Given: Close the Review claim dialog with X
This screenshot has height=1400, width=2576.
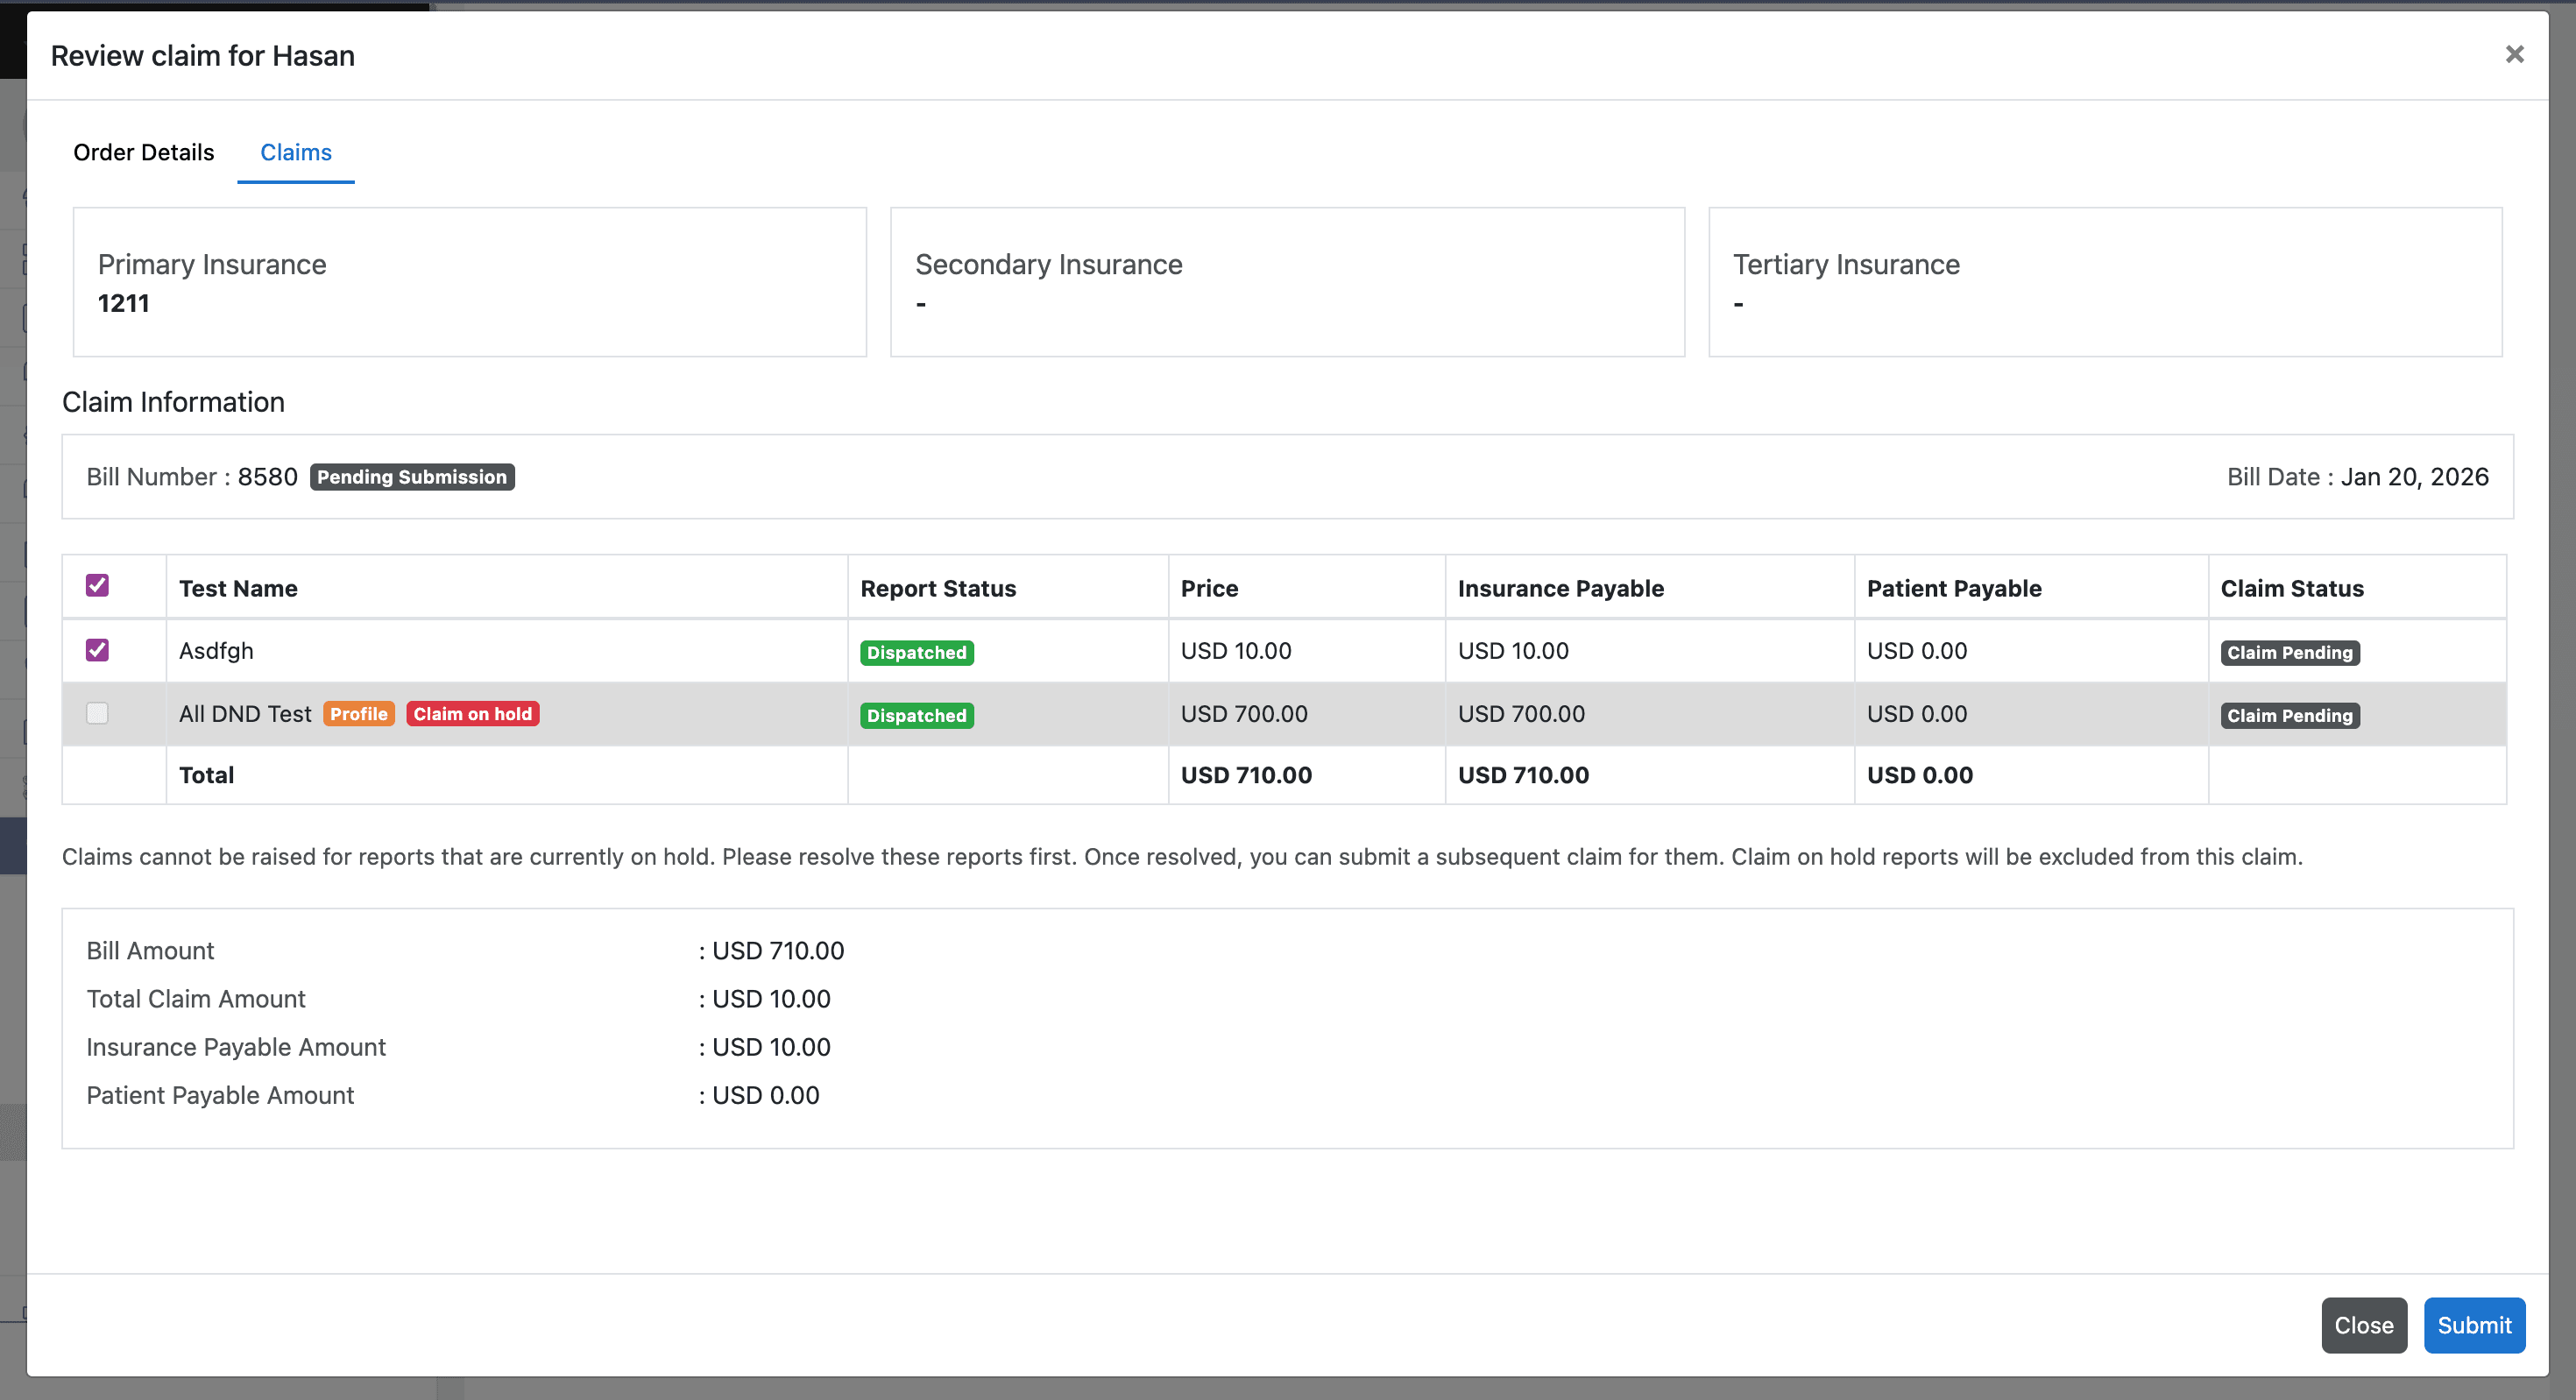Looking at the screenshot, I should [2514, 54].
